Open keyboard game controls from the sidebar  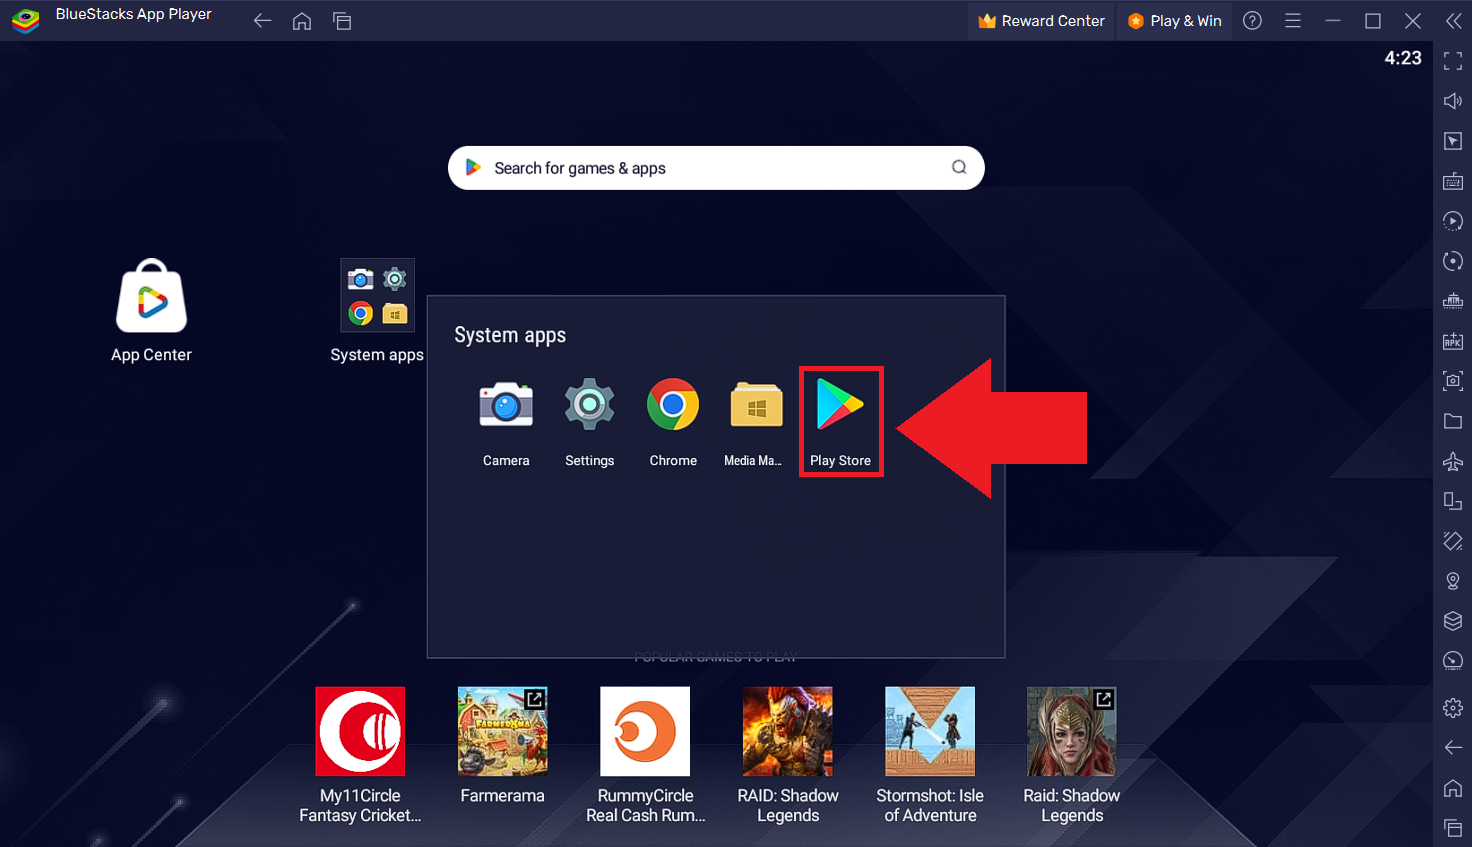1452,181
